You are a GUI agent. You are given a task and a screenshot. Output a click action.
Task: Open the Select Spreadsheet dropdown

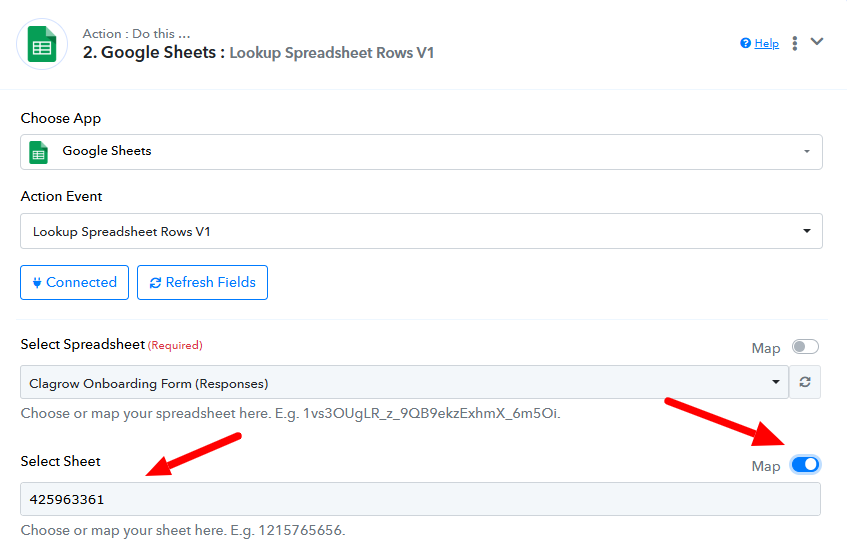point(405,383)
